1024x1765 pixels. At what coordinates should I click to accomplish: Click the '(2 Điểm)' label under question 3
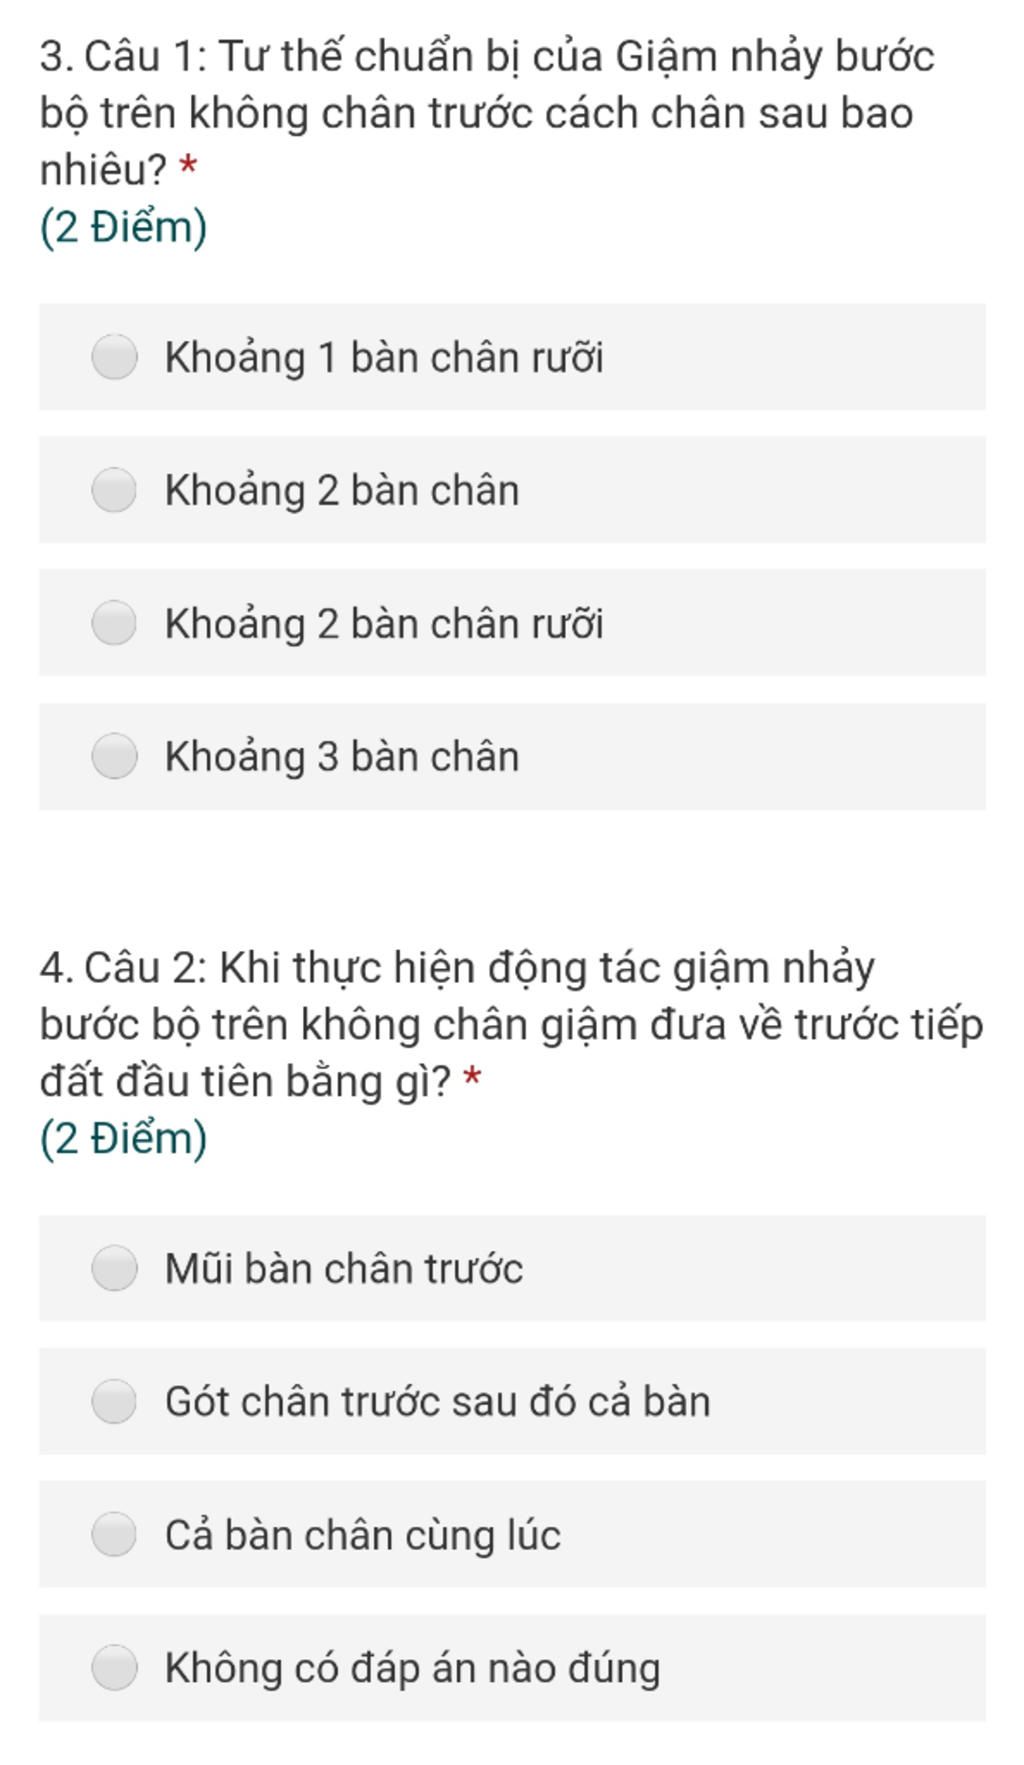pos(124,228)
